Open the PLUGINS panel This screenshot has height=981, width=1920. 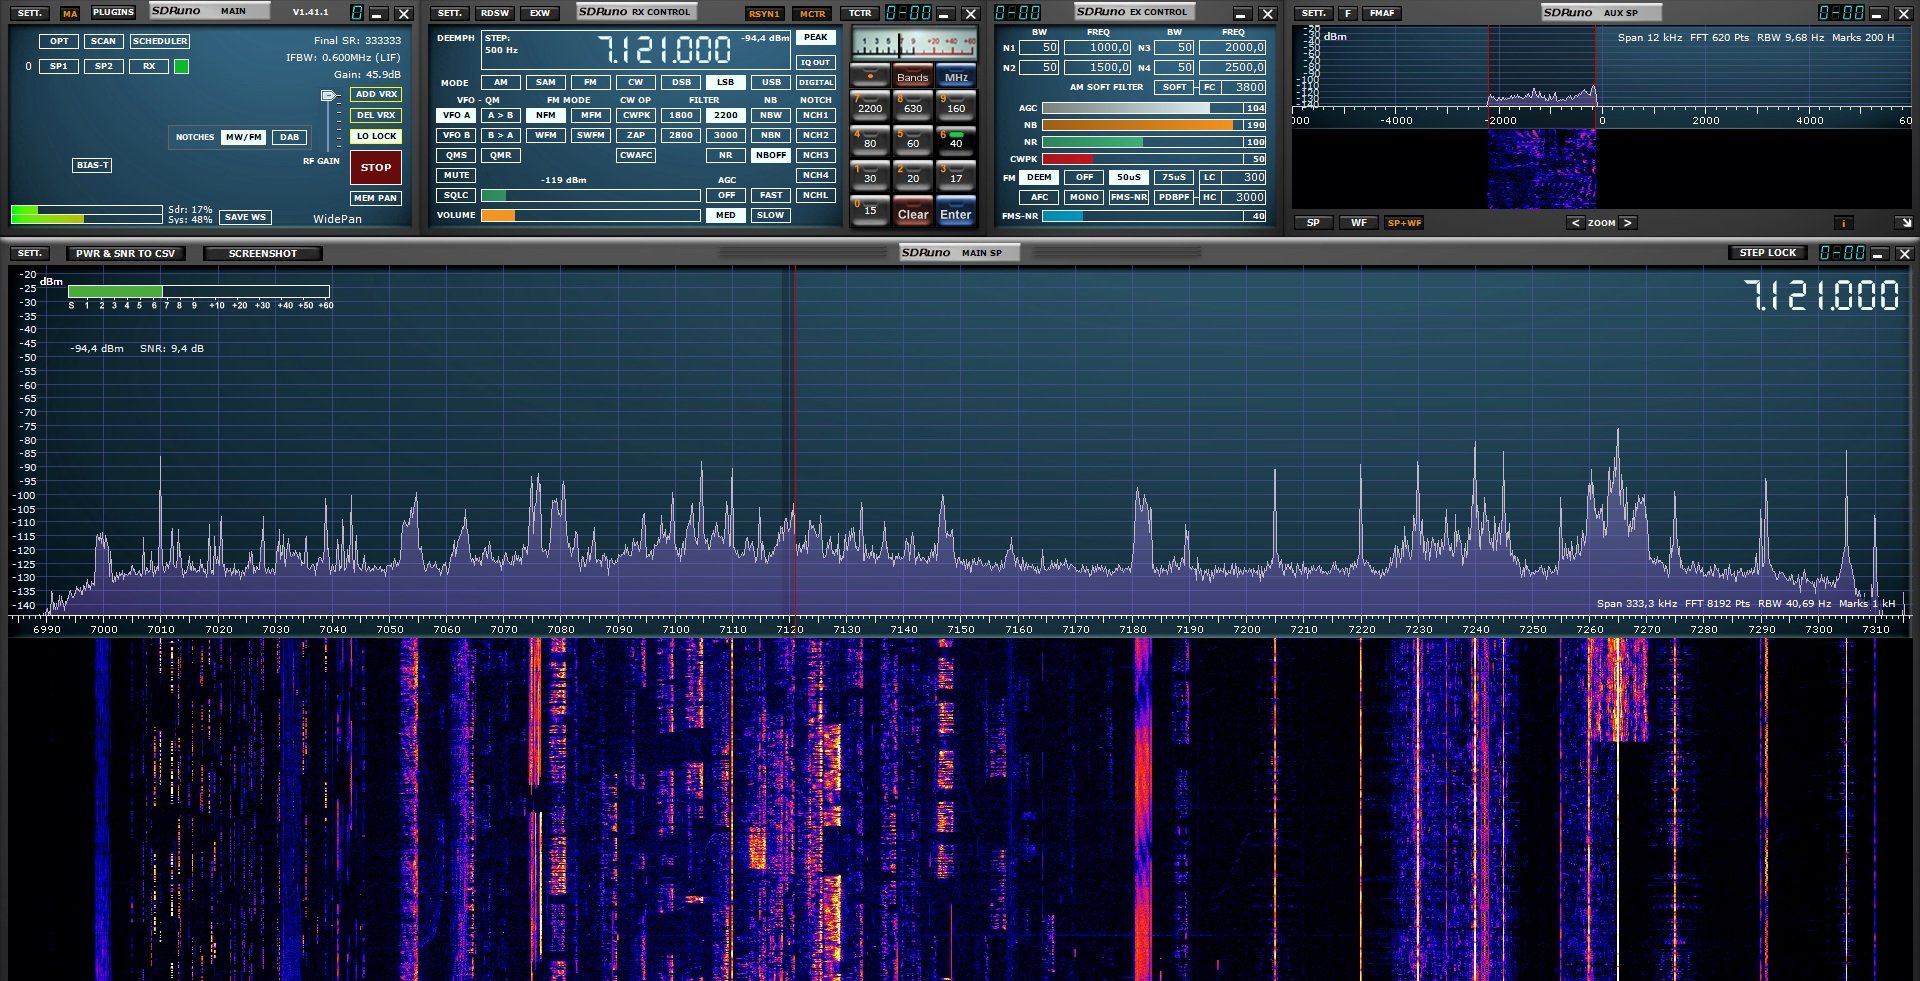click(x=113, y=13)
